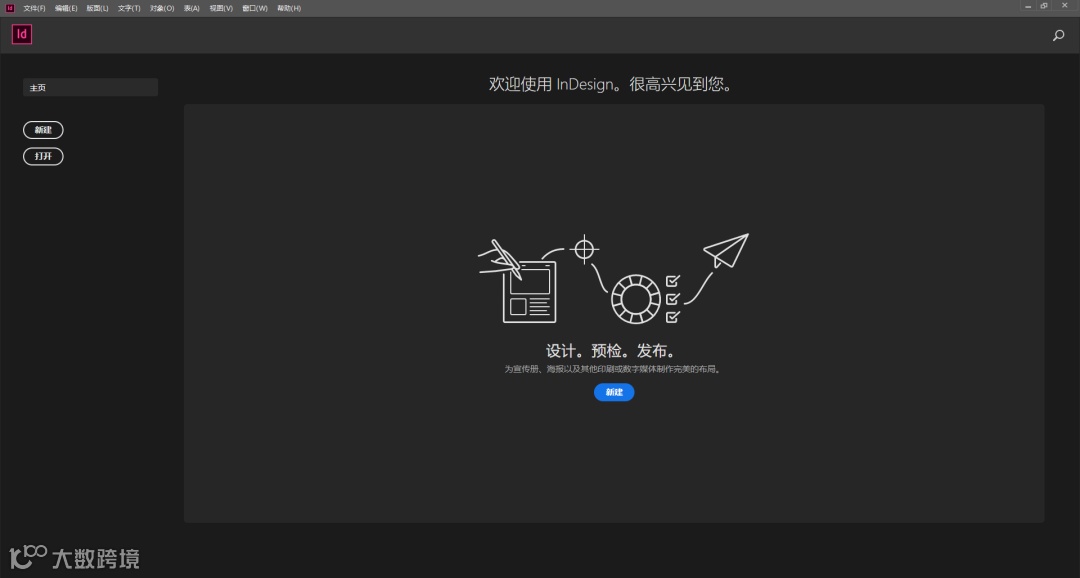Open the 帮助(H) menu
This screenshot has width=1080, height=578.
pos(289,8)
